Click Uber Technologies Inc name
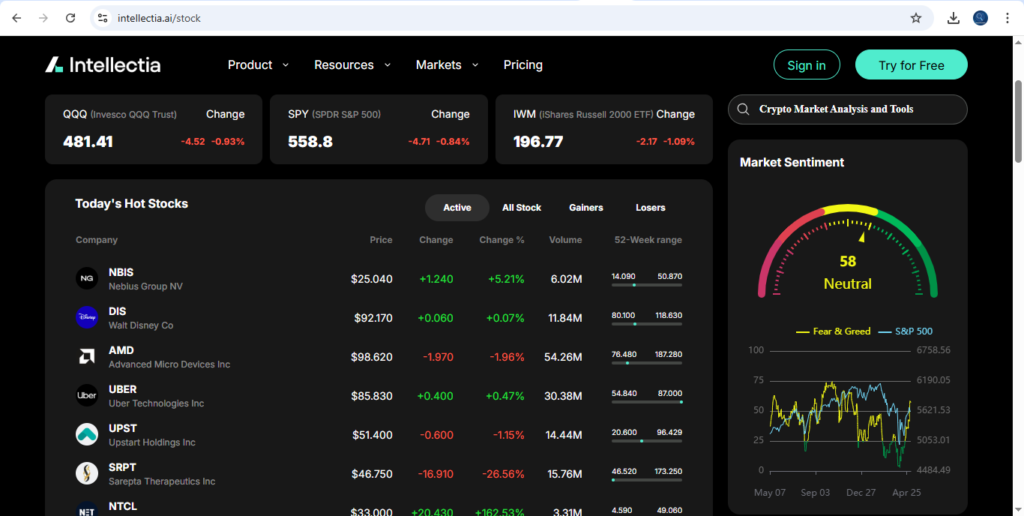Viewport: 1024px width, 516px height. pyautogui.click(x=156, y=404)
